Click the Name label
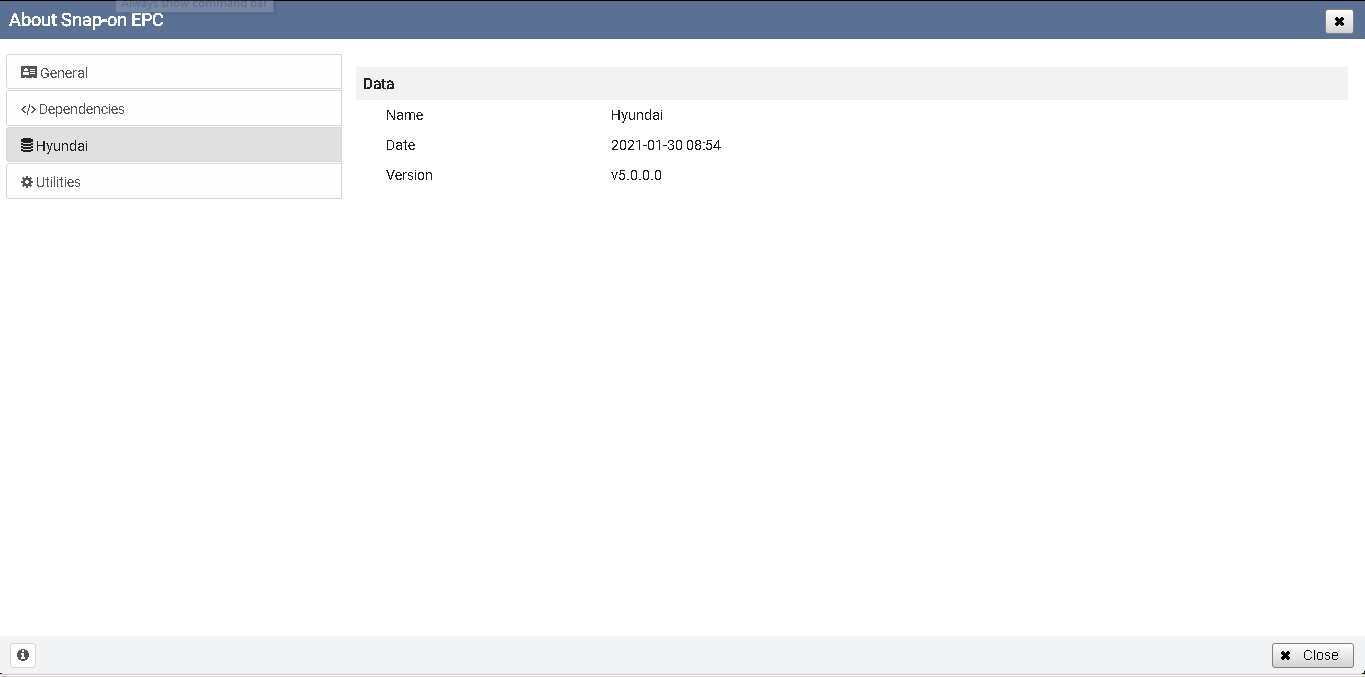The height and width of the screenshot is (677, 1365). tap(404, 115)
